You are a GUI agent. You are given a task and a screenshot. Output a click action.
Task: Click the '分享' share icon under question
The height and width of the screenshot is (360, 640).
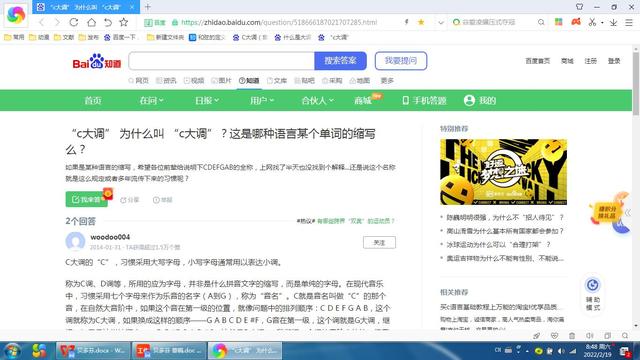click(130, 200)
